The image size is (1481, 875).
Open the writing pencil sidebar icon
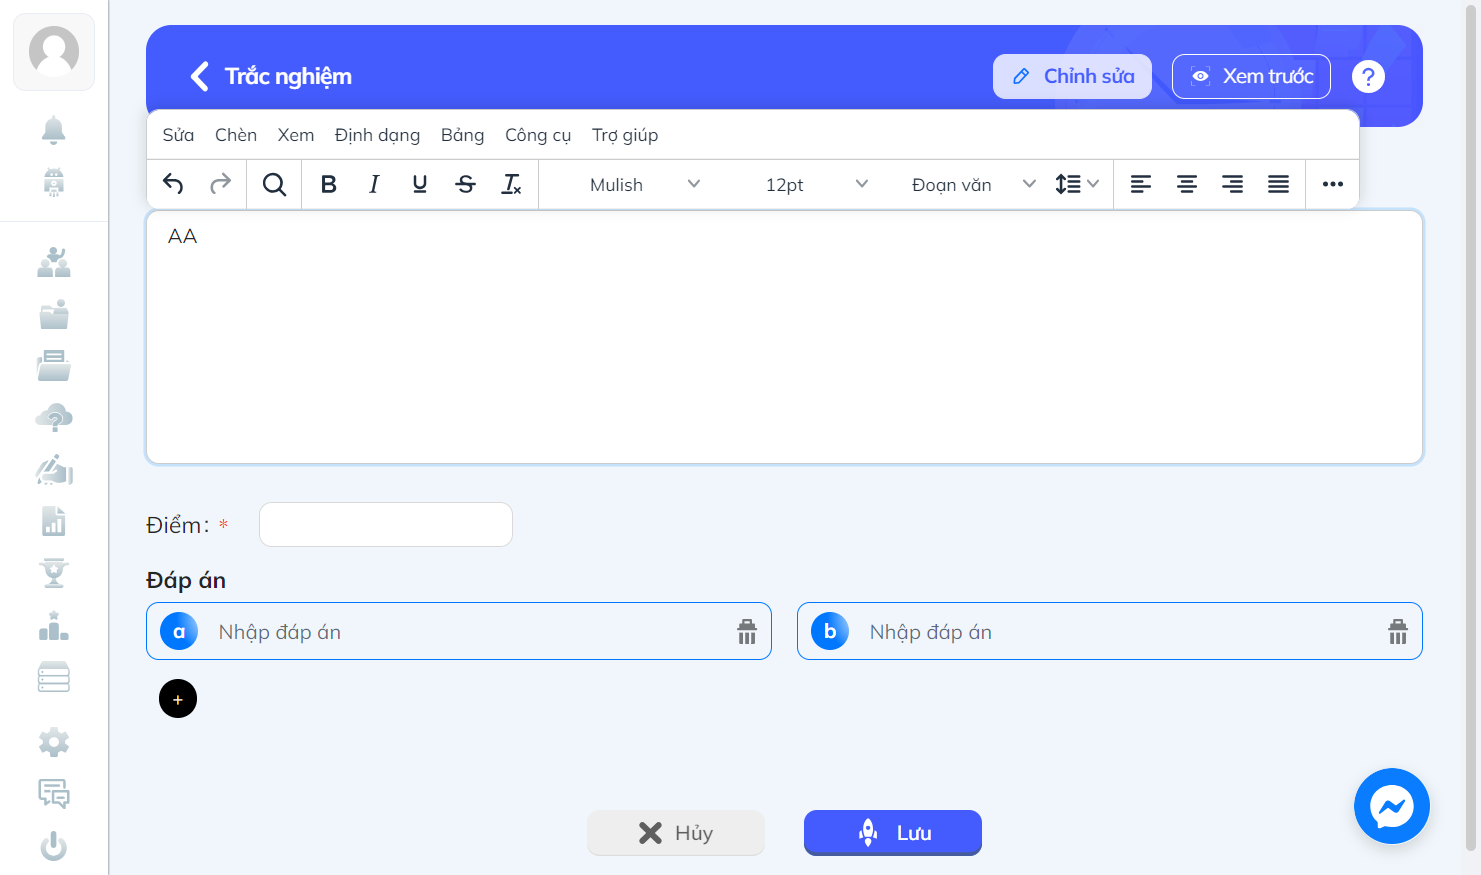point(54,470)
